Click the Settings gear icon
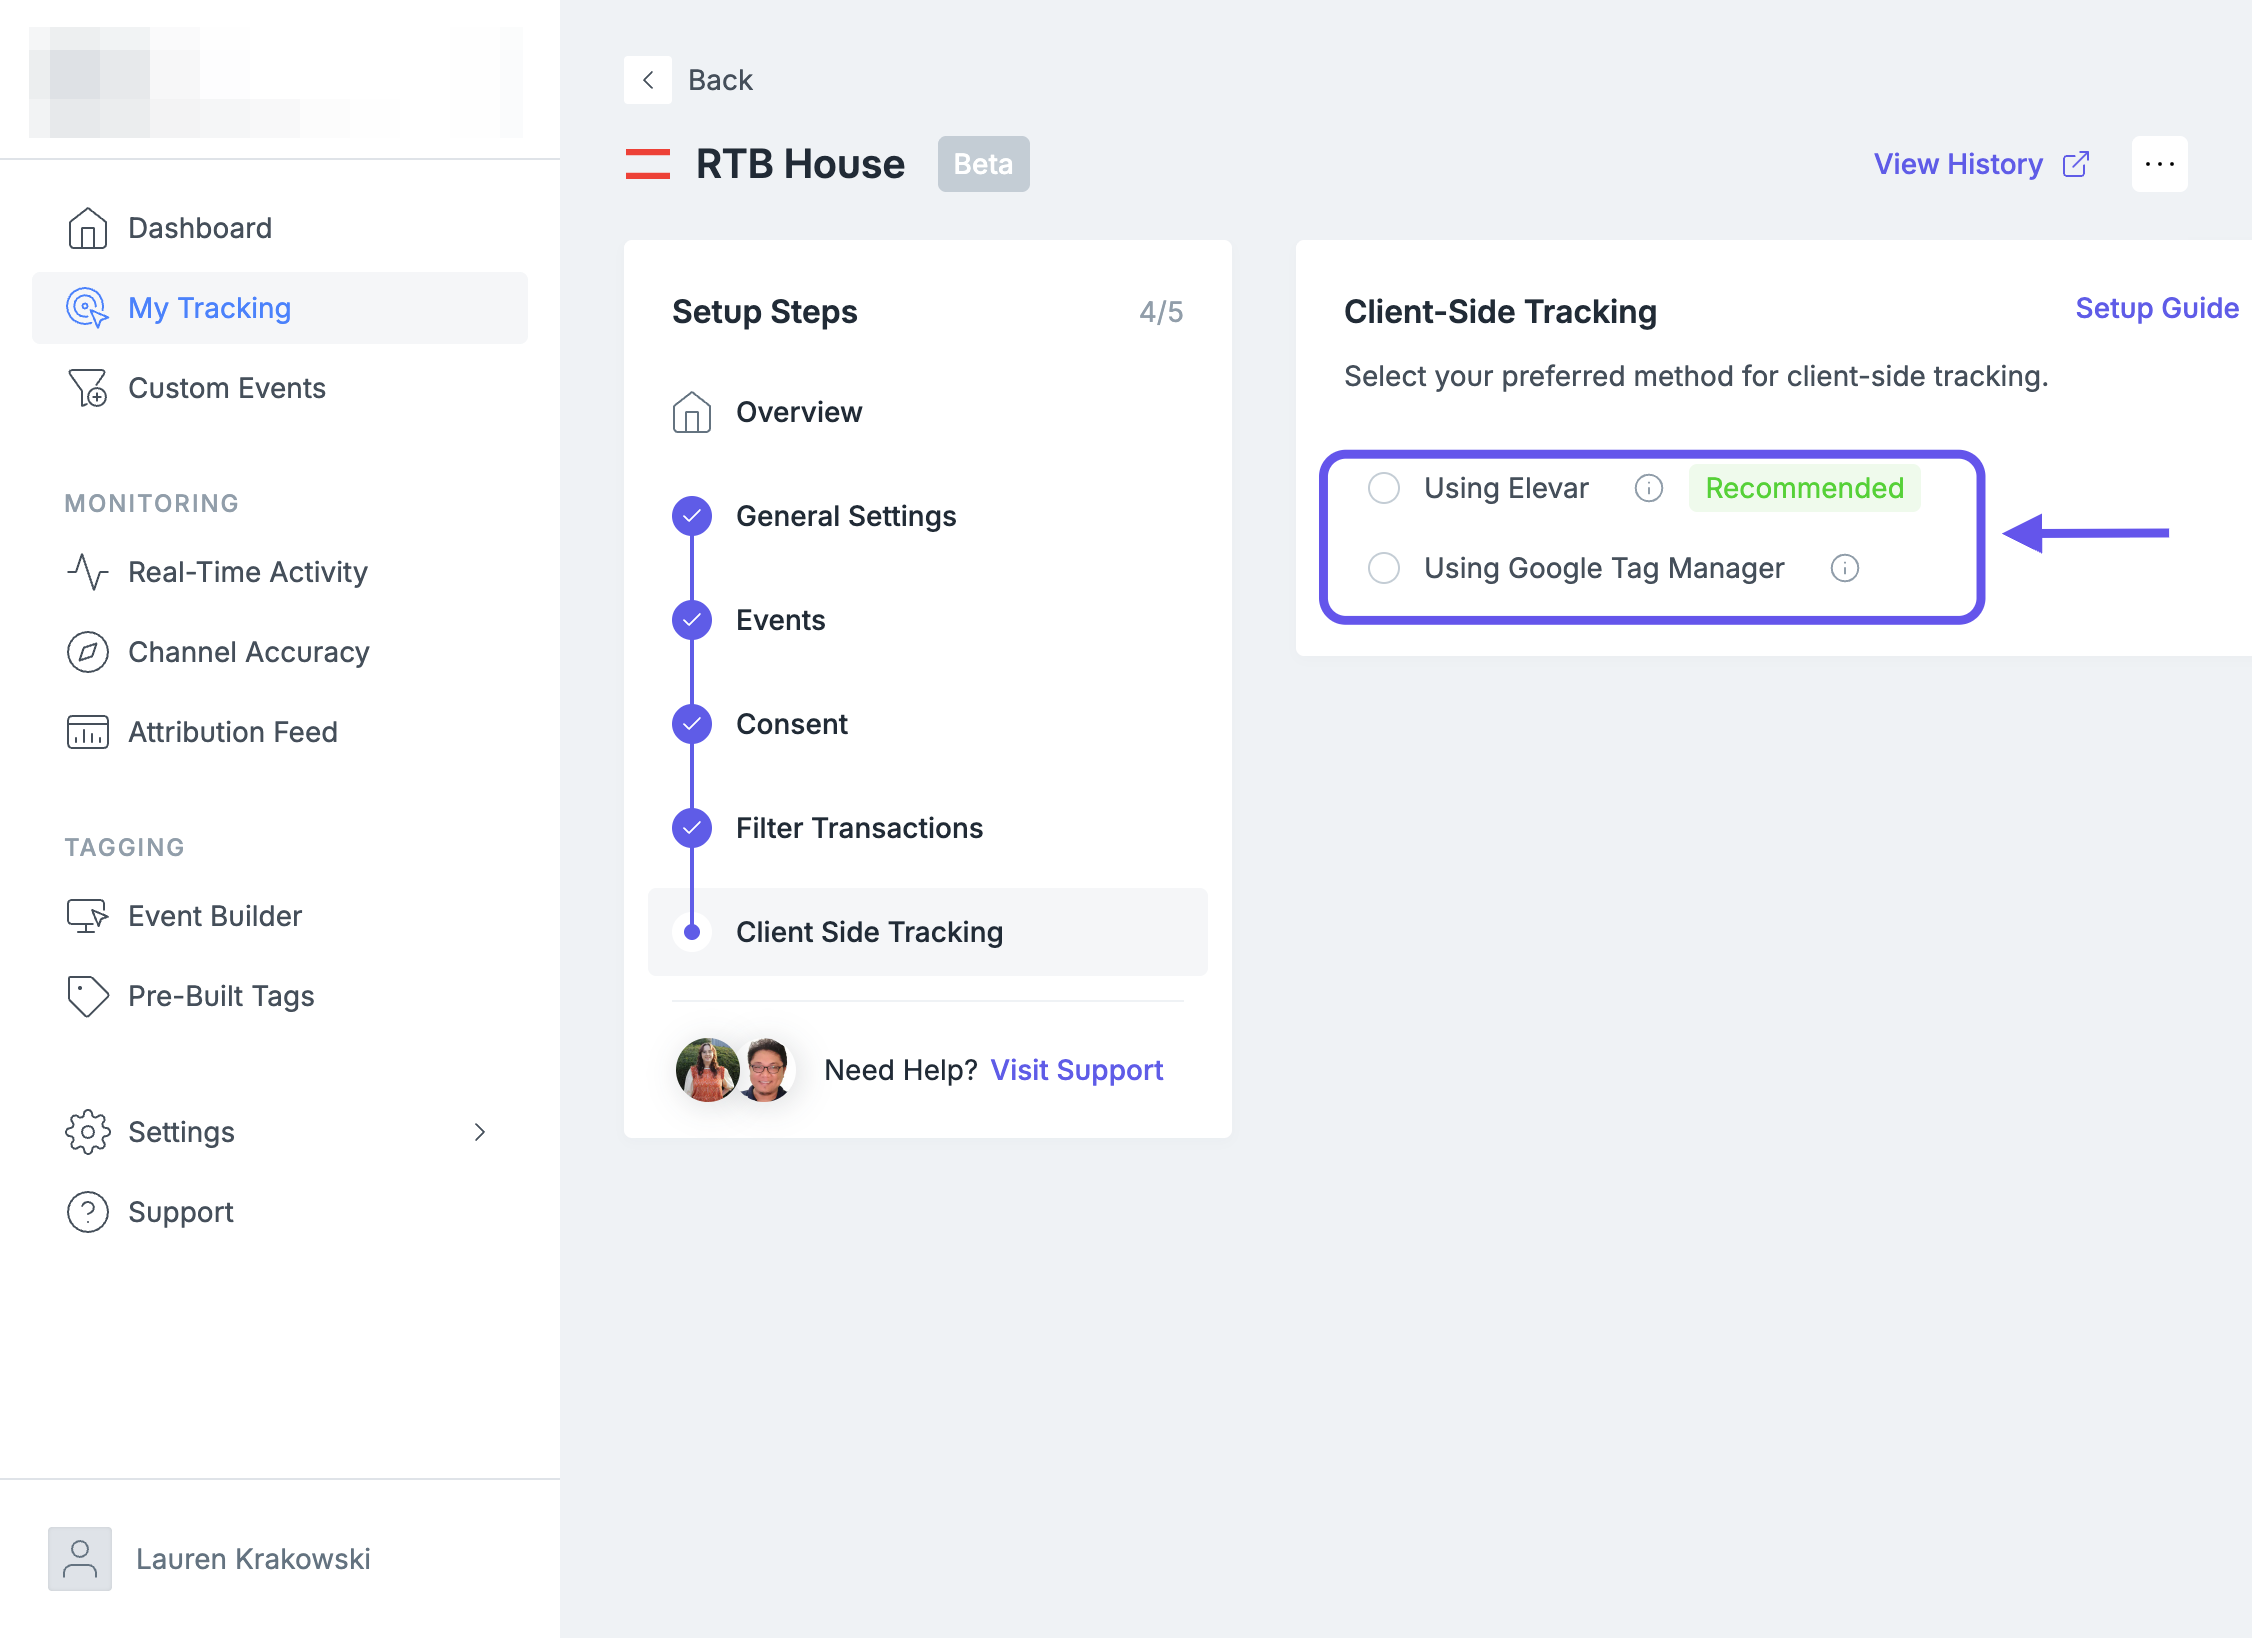This screenshot has width=2252, height=1638. 88,1132
